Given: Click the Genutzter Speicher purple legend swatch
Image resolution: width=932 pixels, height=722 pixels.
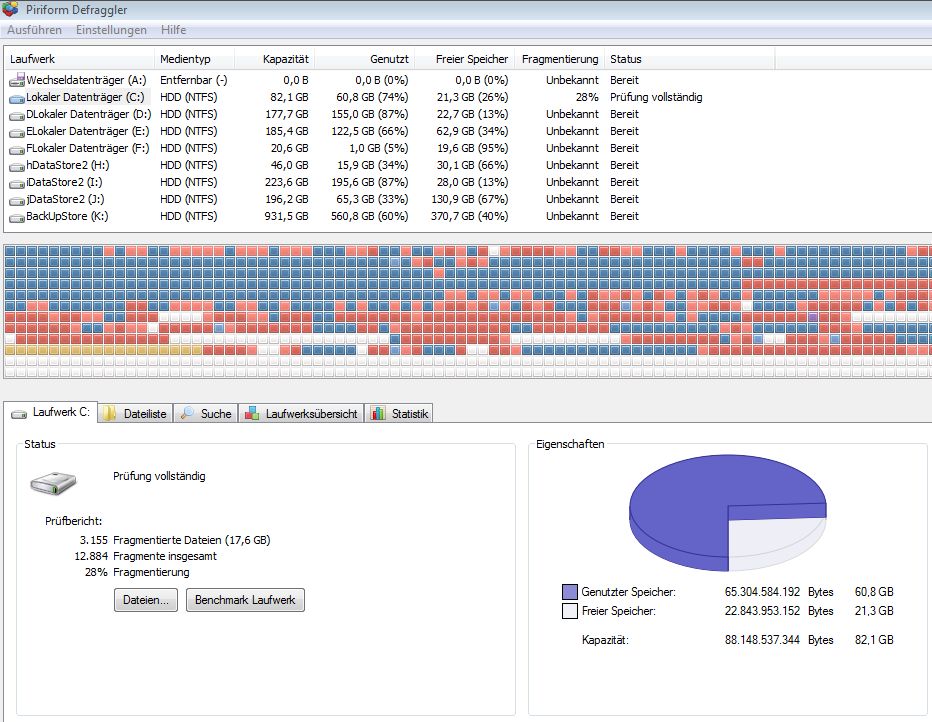Looking at the screenshot, I should click(x=570, y=592).
